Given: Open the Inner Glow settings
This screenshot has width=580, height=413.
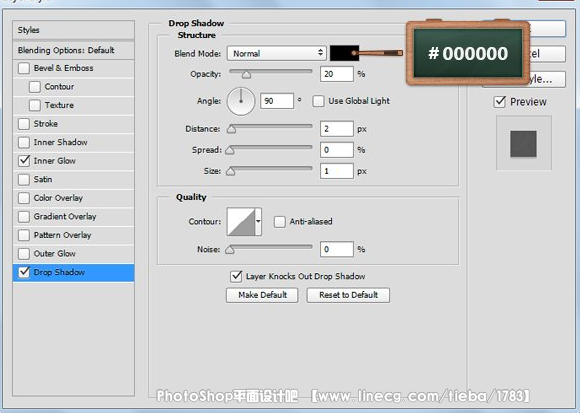Looking at the screenshot, I should (54, 160).
